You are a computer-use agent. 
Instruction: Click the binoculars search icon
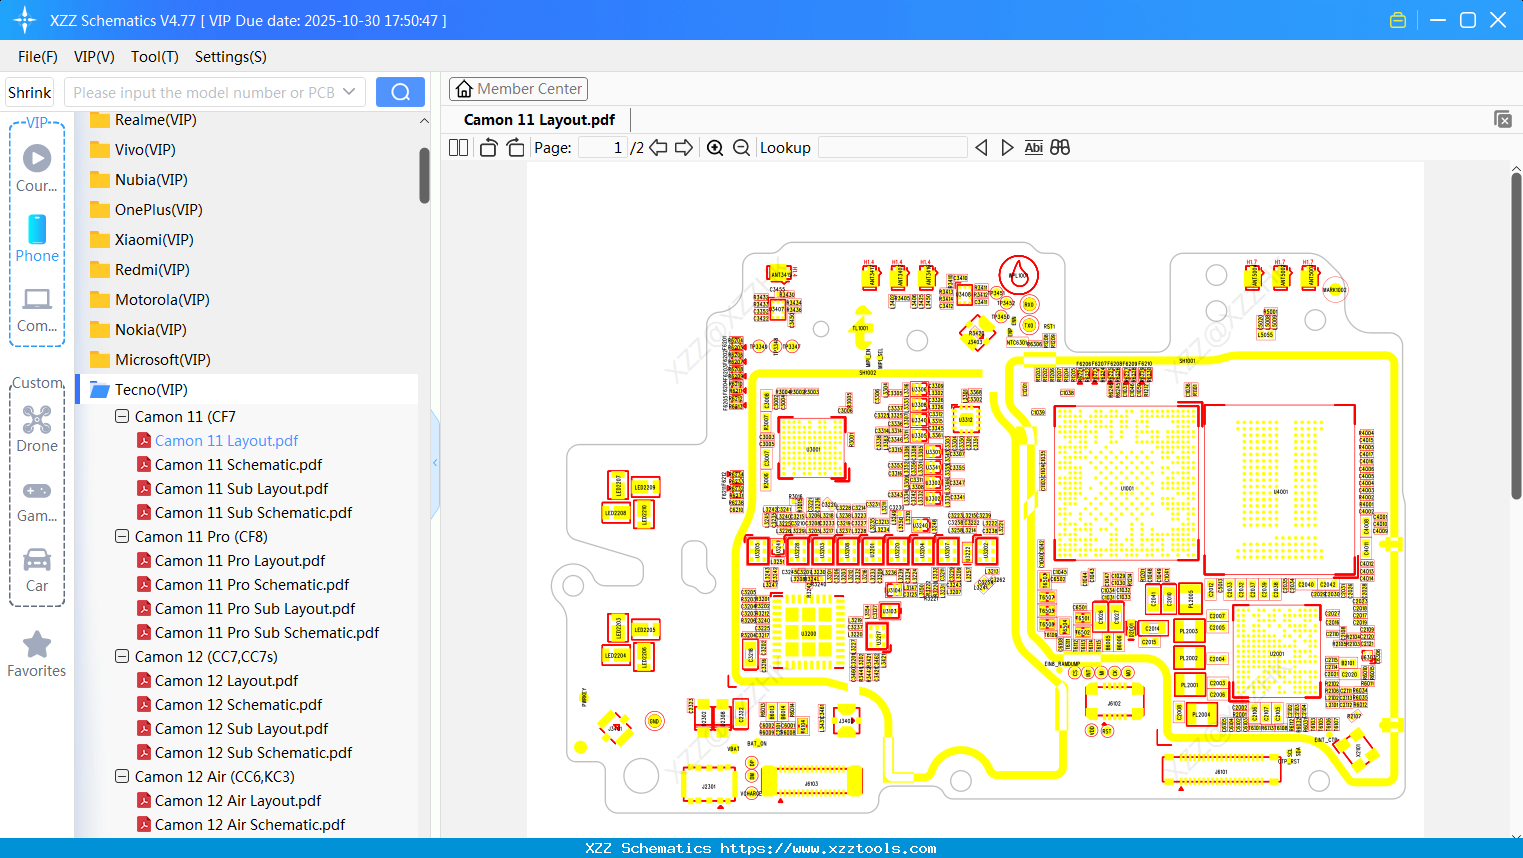pyautogui.click(x=1060, y=147)
